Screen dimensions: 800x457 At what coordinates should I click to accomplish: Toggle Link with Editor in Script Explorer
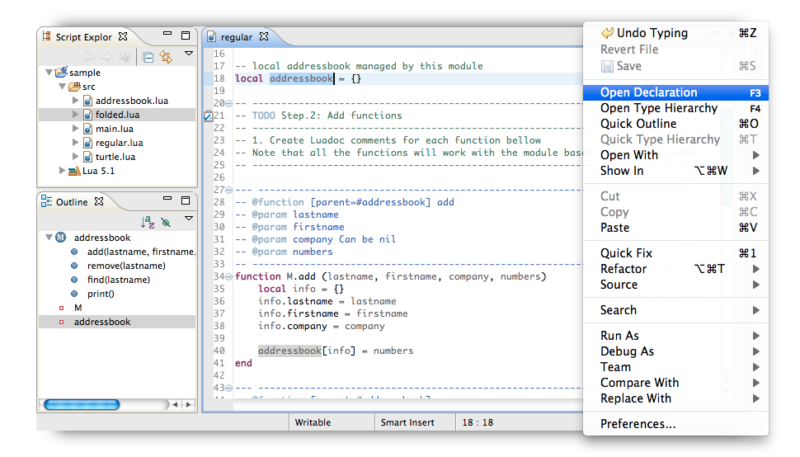(166, 57)
